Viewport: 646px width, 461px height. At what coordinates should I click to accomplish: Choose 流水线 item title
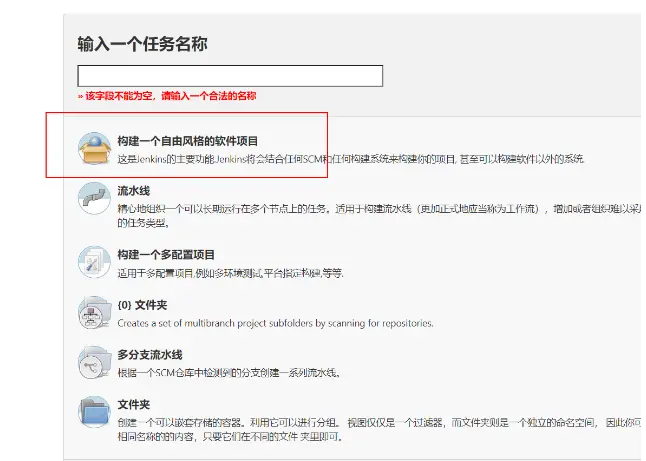click(x=133, y=191)
